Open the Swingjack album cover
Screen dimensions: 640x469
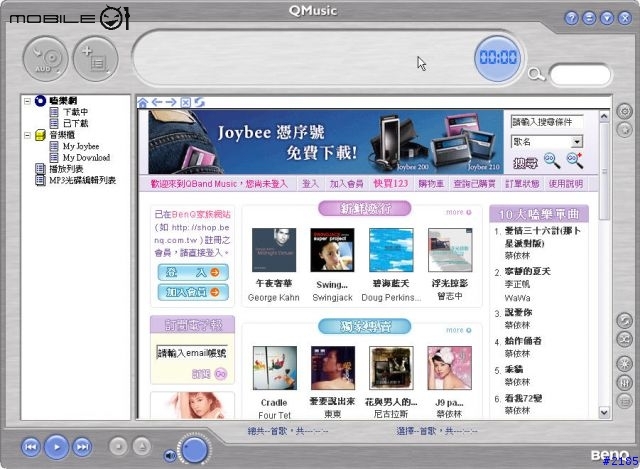(332, 250)
